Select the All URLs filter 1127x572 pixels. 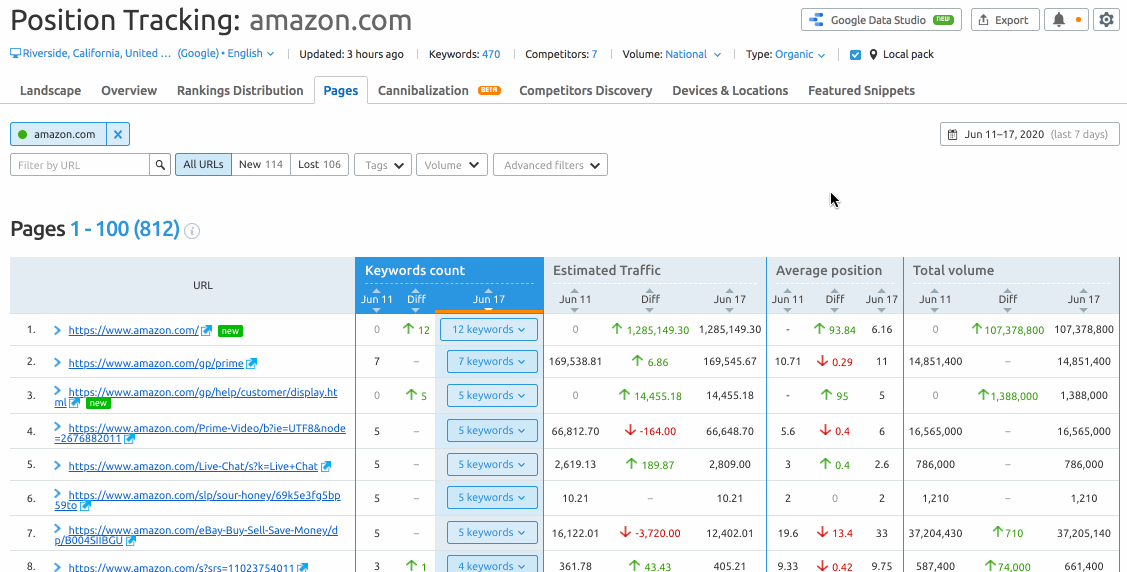[203, 165]
